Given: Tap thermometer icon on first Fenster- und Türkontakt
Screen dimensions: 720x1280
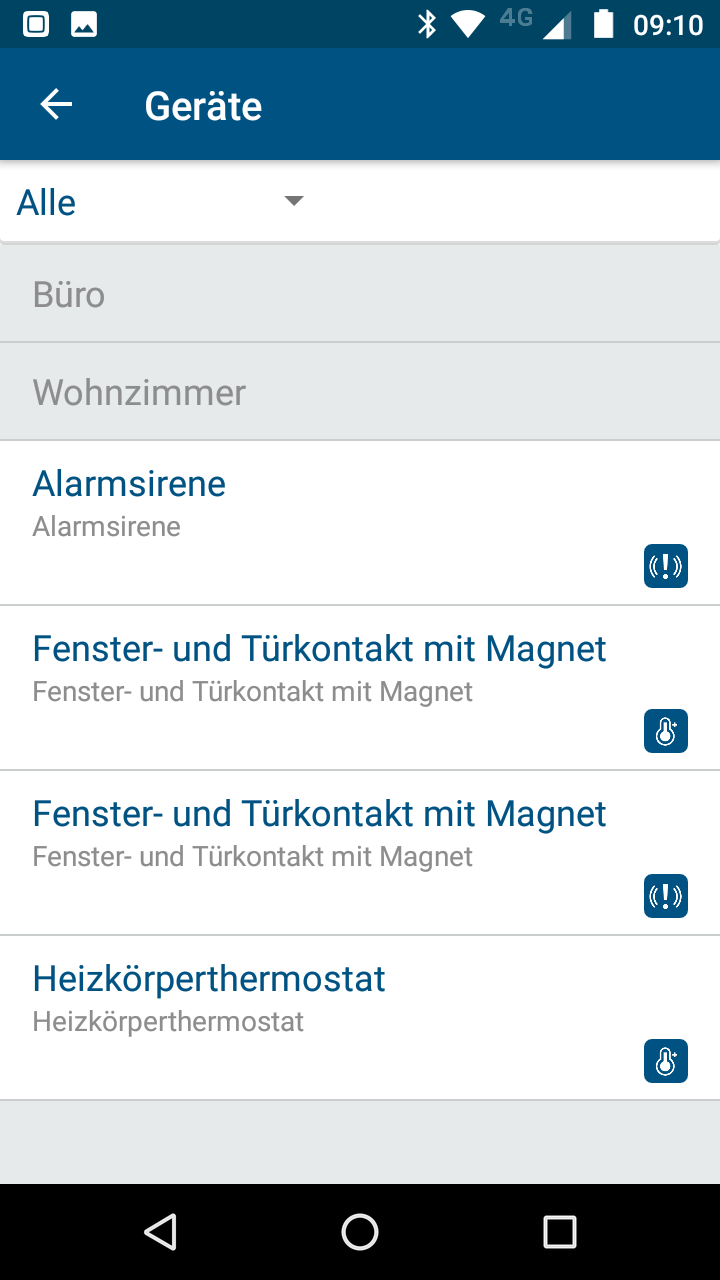Looking at the screenshot, I should [x=666, y=731].
